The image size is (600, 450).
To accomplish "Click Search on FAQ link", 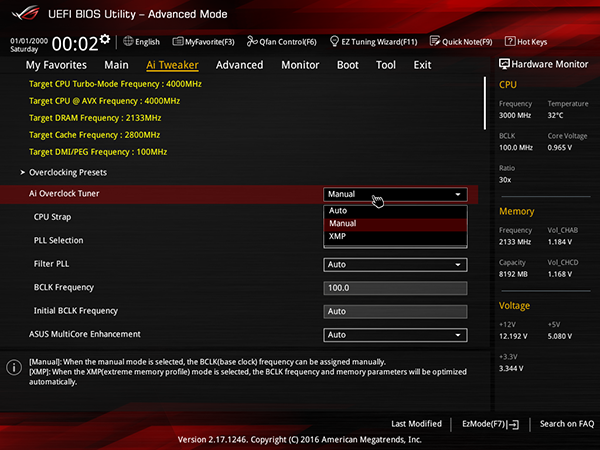I will pos(567,424).
